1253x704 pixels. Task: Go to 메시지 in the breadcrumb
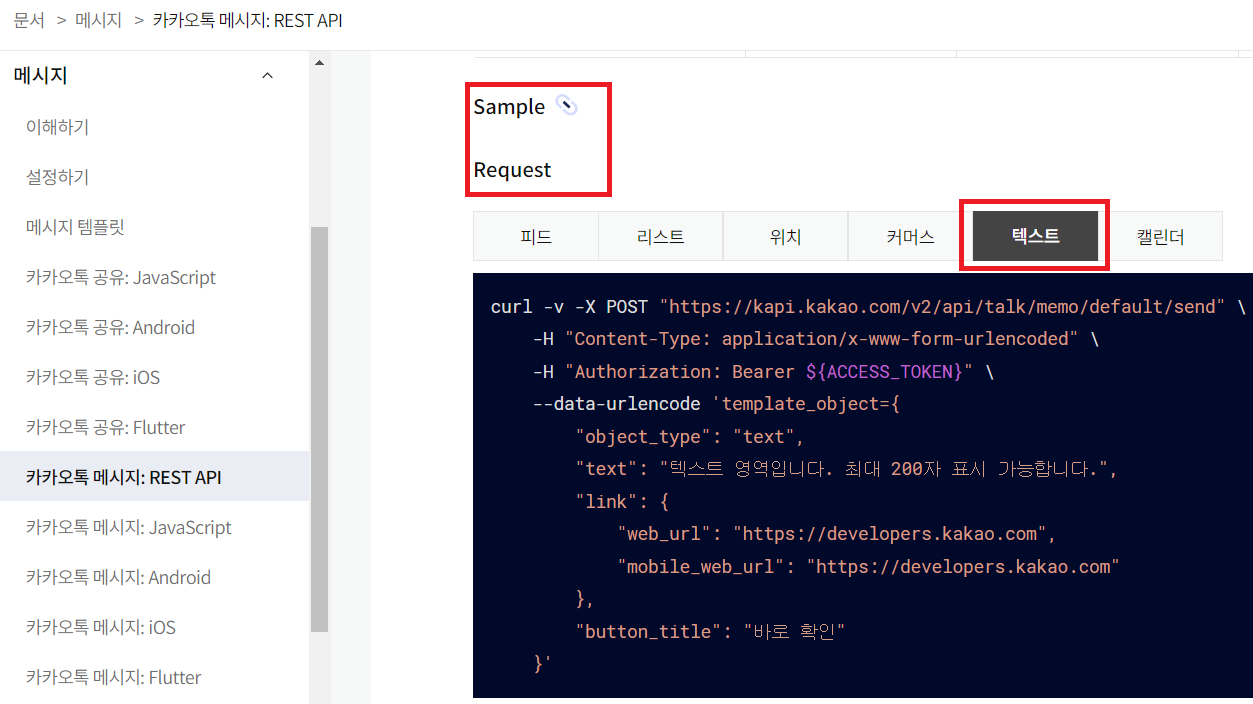point(99,20)
